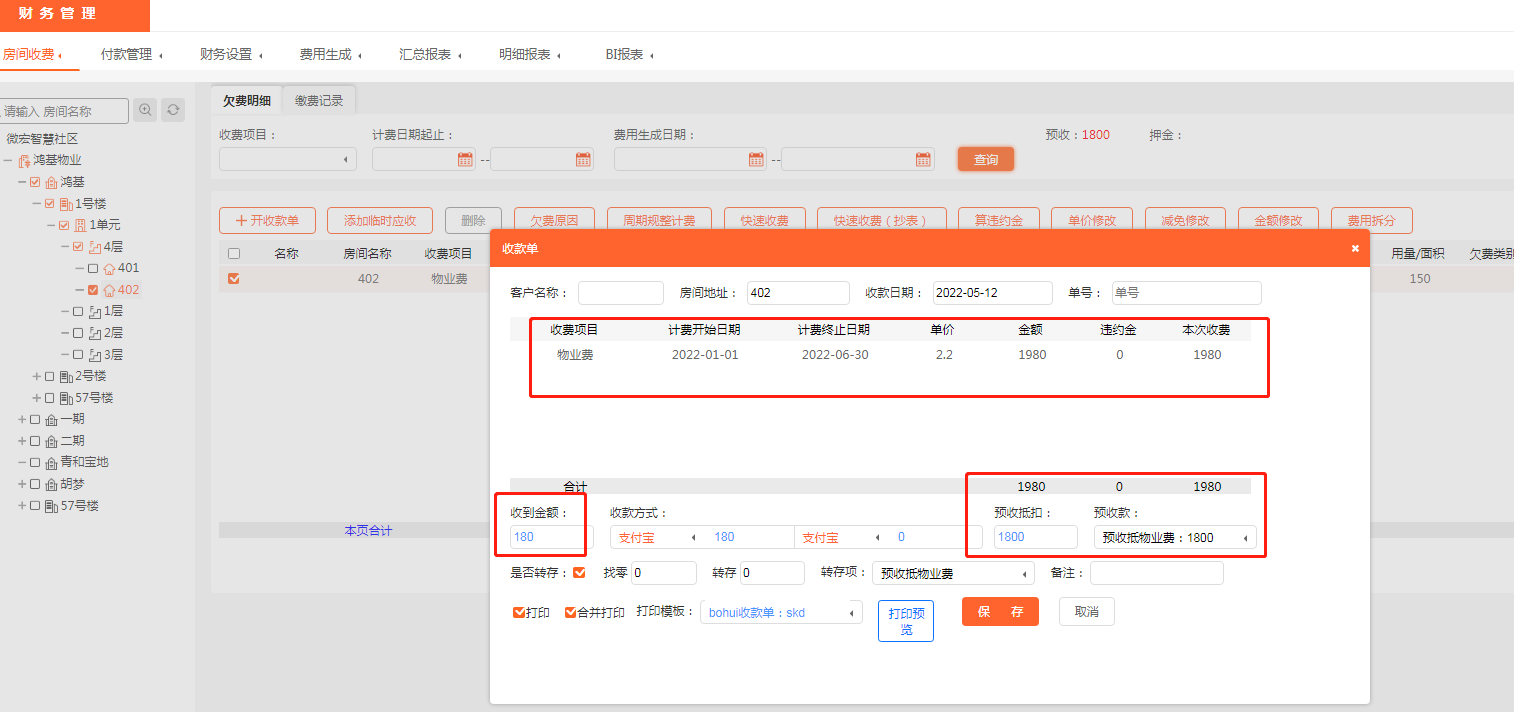
Task: Open calendar for fee generation end date
Action: pos(923,159)
